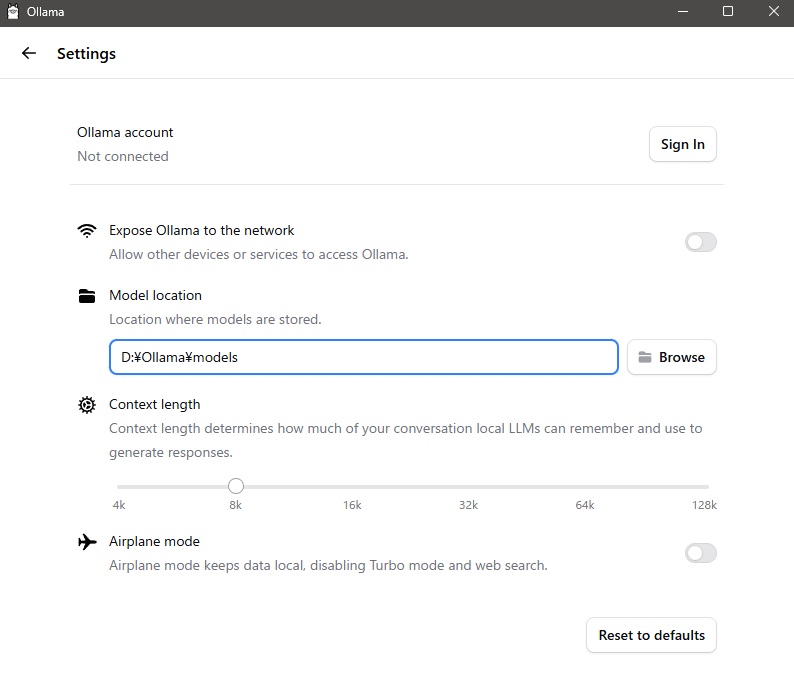Maximize the Ollama window
Screen dimensions: 794x698
coord(728,12)
